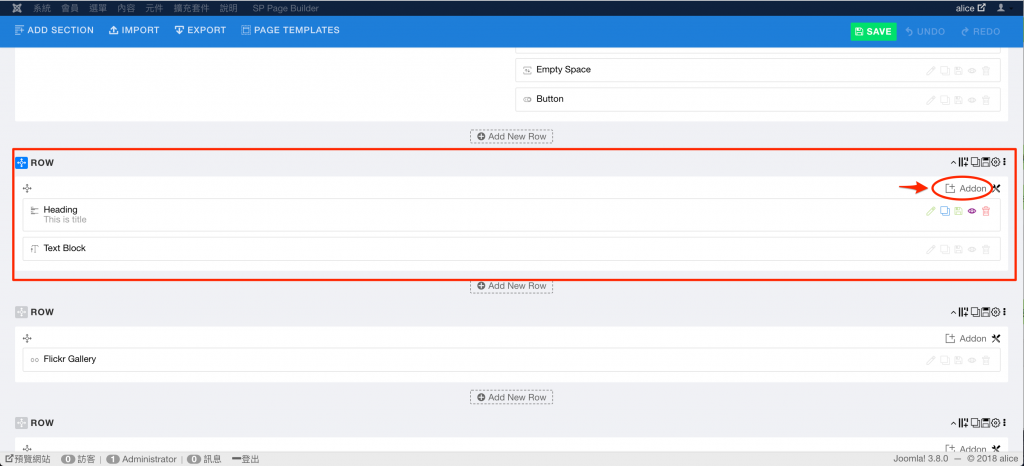1024x466 pixels.
Task: Open the 系統 menu in the top bar
Action: (42, 8)
